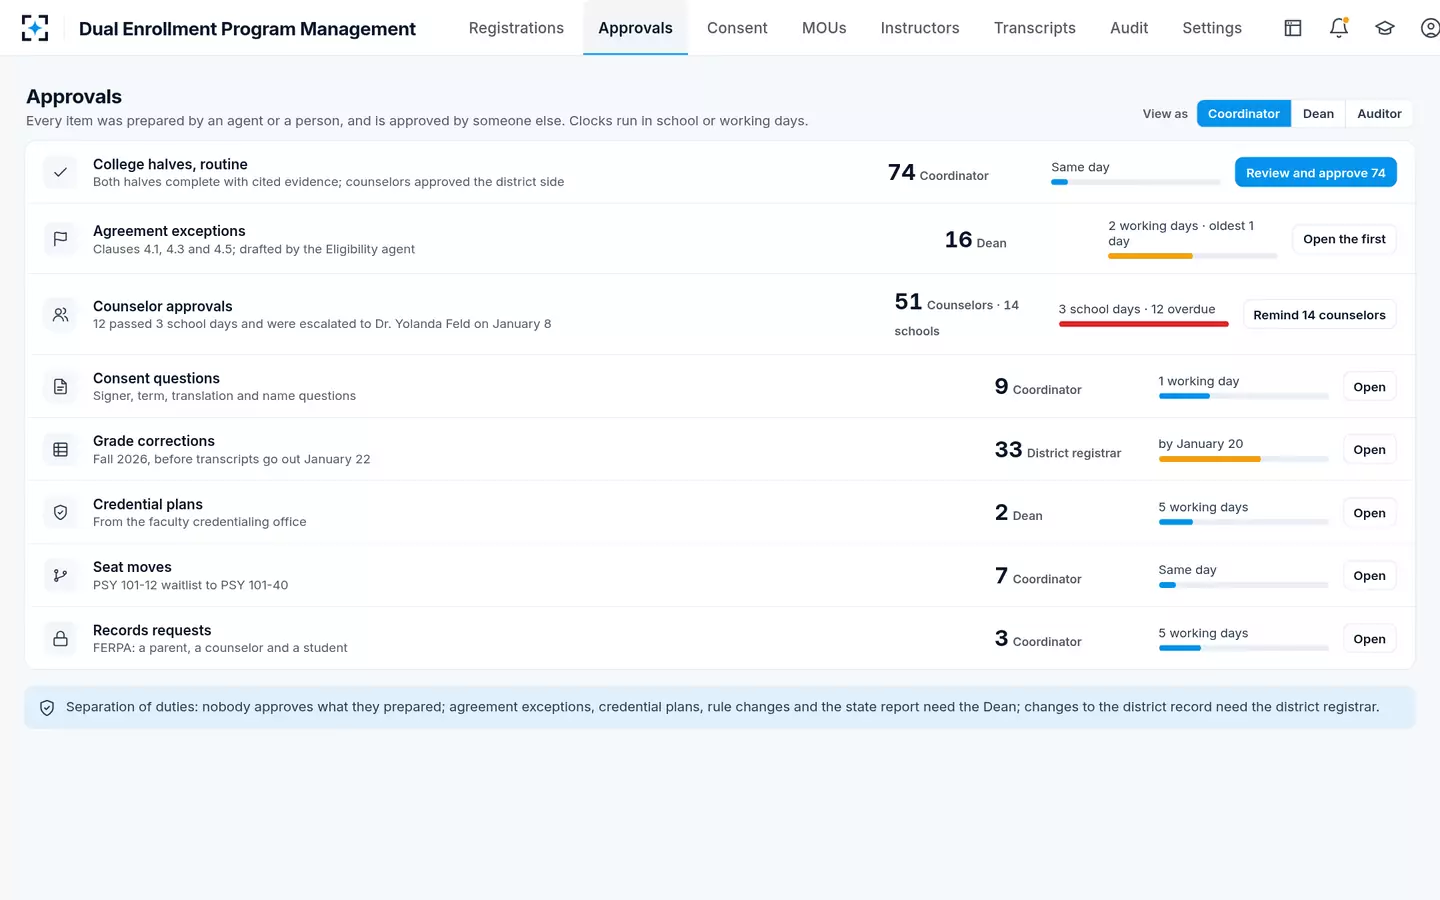1440x900 pixels.
Task: Open the Seat moves row
Action: pyautogui.click(x=1369, y=576)
